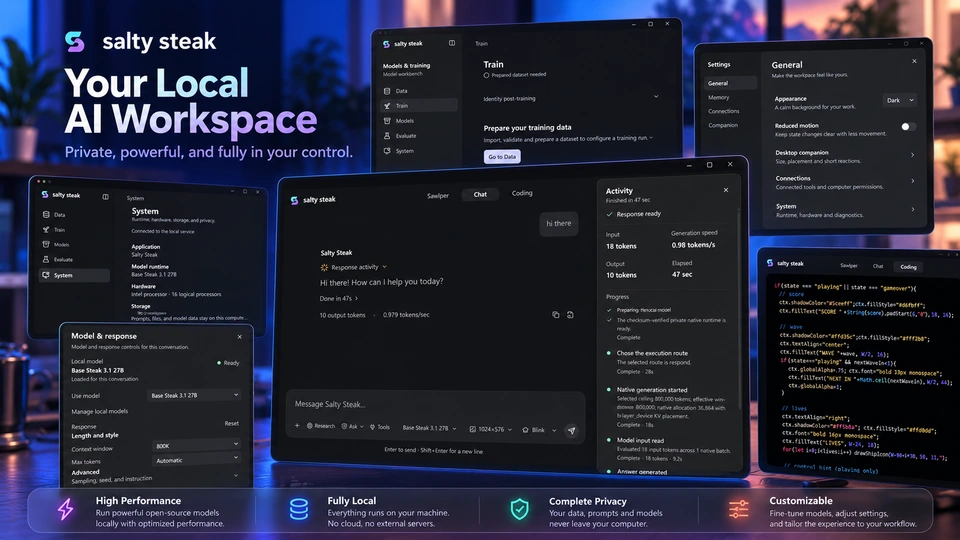Click the plus attach icon in message bar

[x=297, y=426]
